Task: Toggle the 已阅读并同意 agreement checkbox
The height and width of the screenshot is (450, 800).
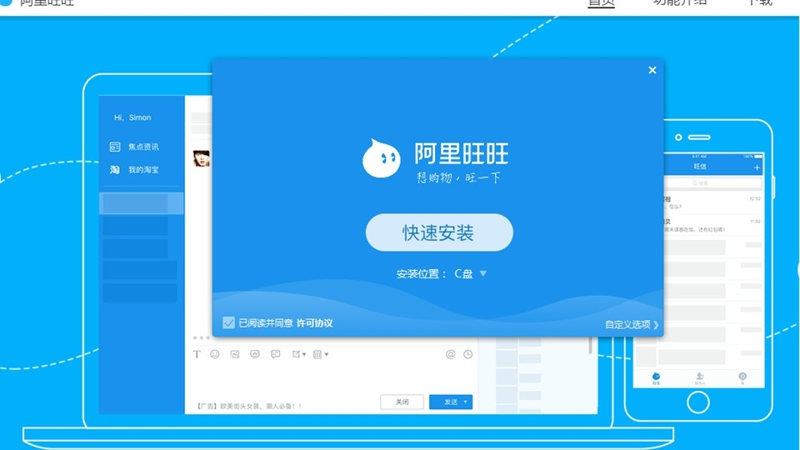Action: (229, 323)
